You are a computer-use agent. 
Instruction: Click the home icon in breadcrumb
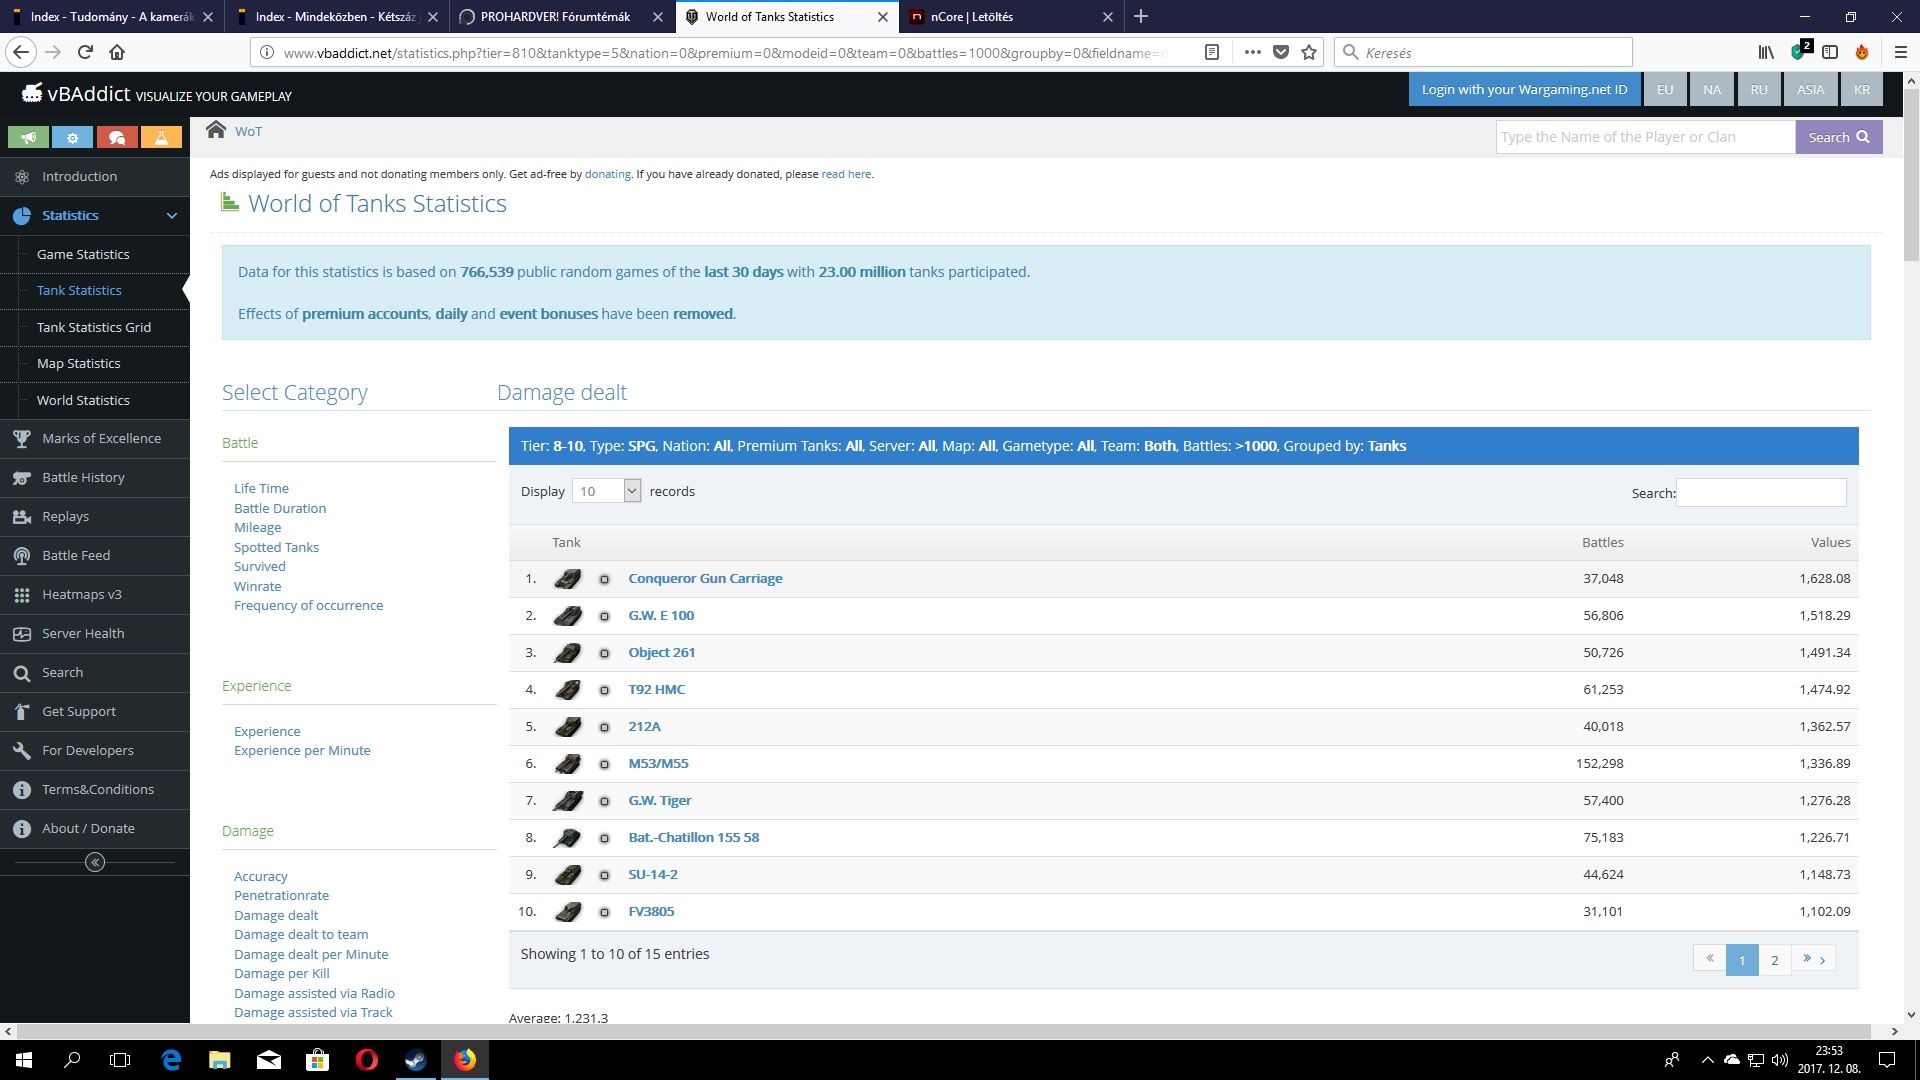[x=216, y=130]
